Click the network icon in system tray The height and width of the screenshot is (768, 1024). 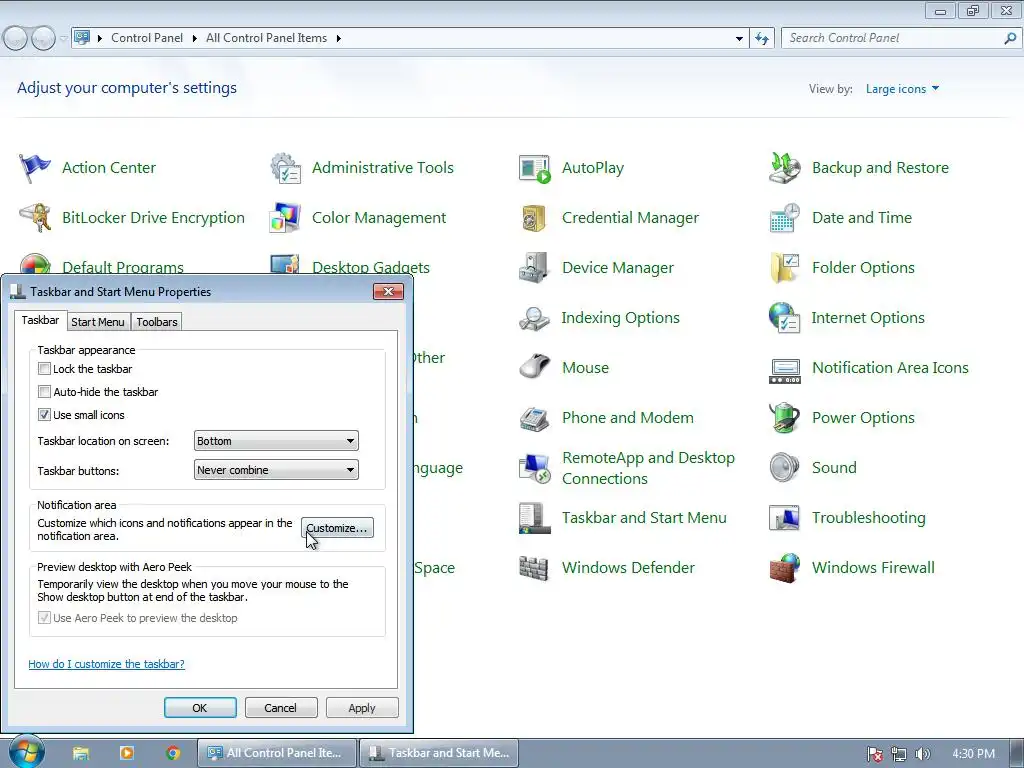point(899,754)
